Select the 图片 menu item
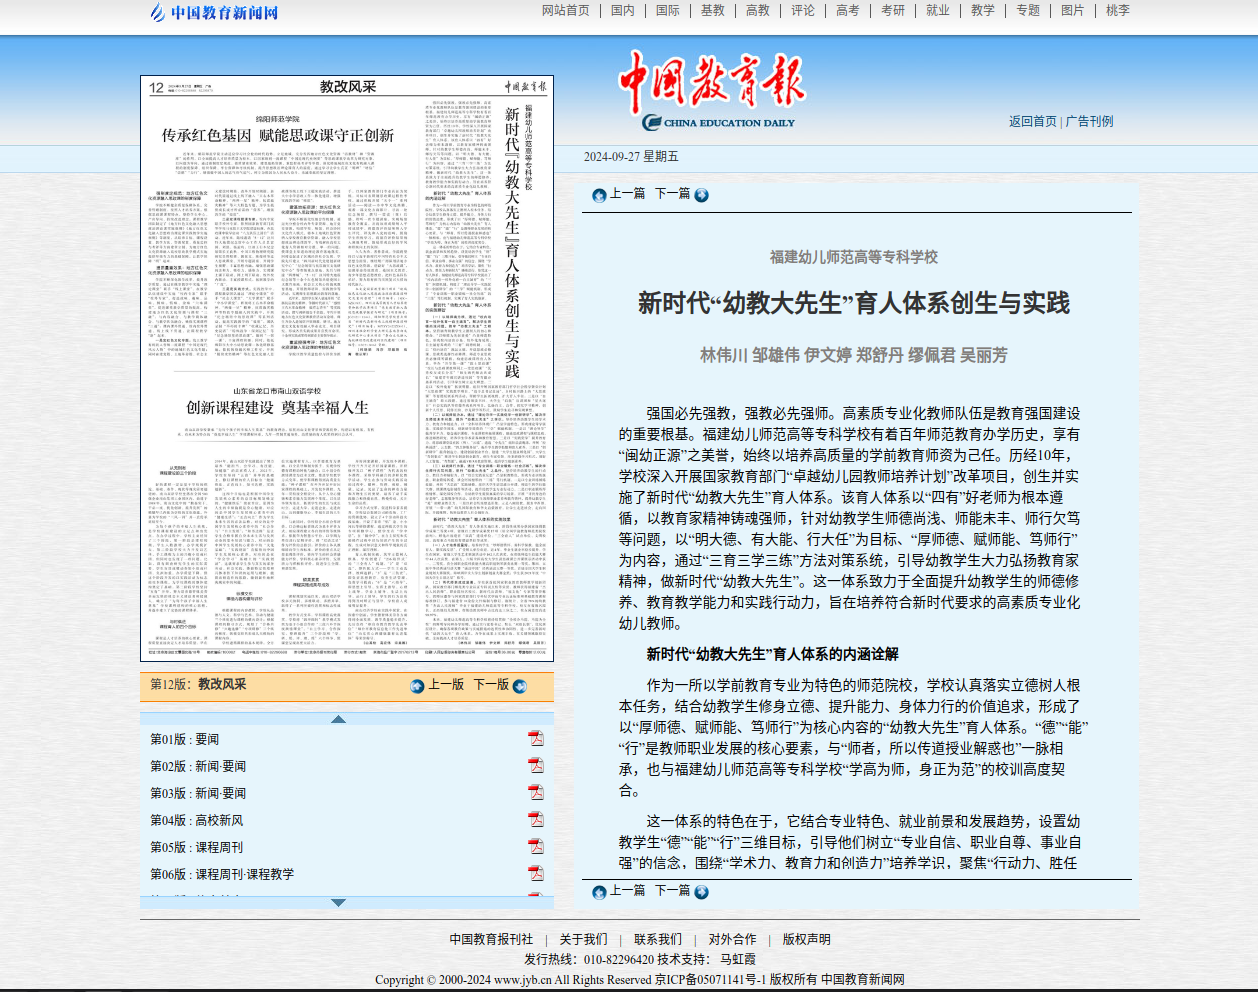Screen dimensions: 1258x992 click(x=1073, y=11)
